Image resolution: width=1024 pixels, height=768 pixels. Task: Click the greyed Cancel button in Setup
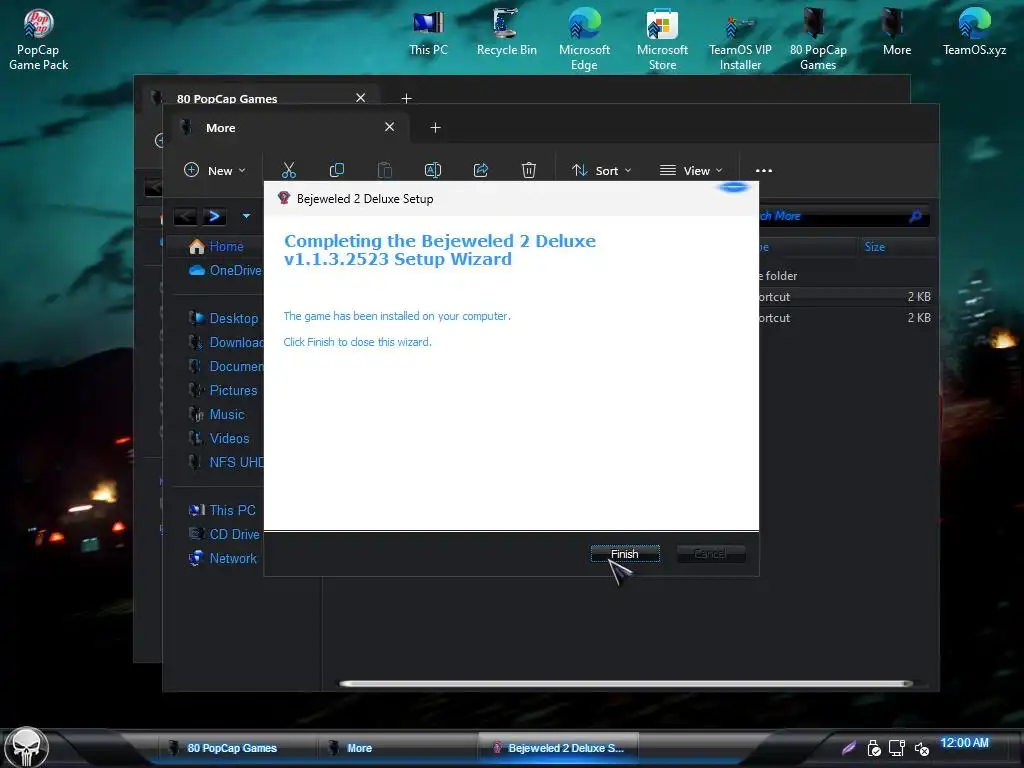[x=711, y=554]
